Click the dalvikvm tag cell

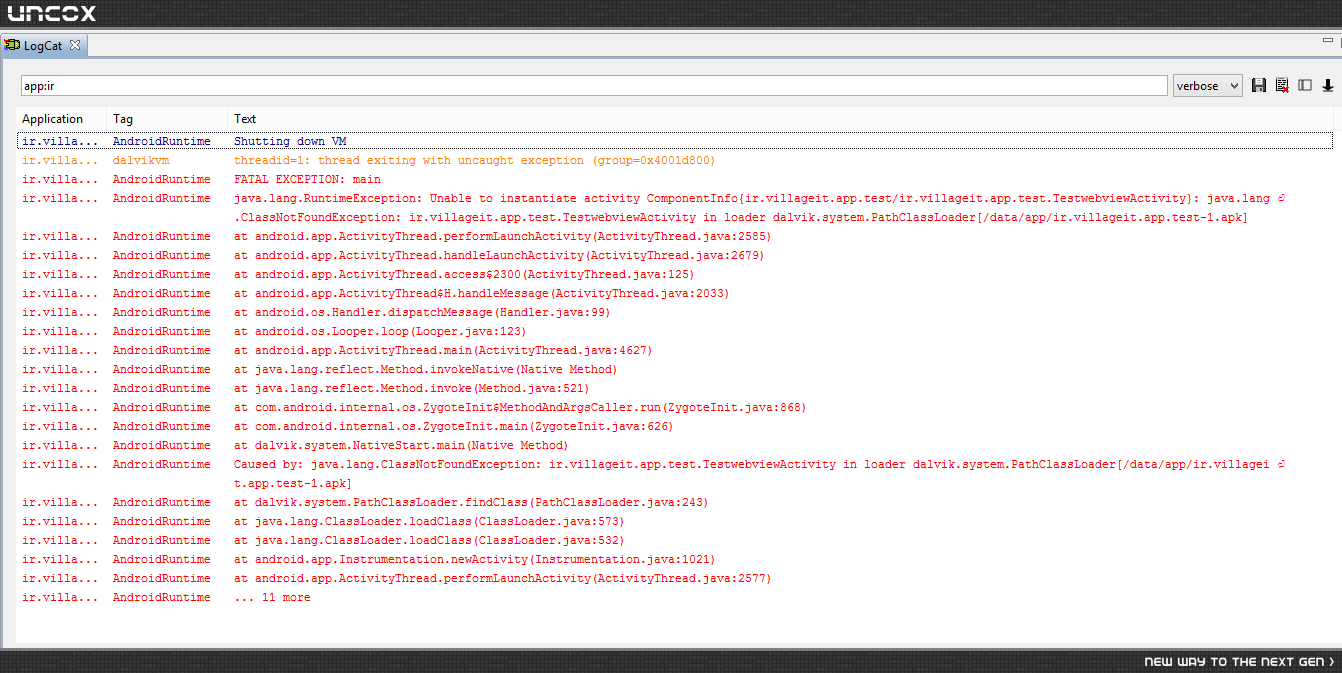click(141, 160)
